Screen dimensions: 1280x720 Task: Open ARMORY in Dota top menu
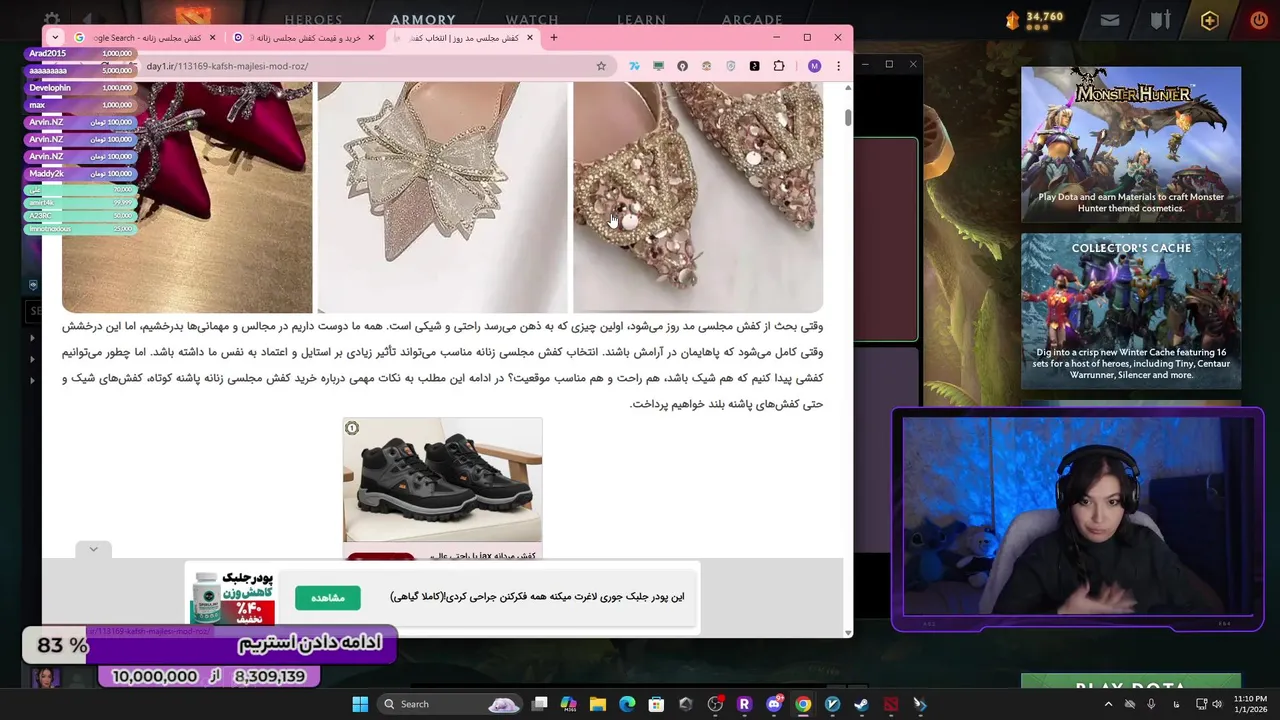pos(423,19)
